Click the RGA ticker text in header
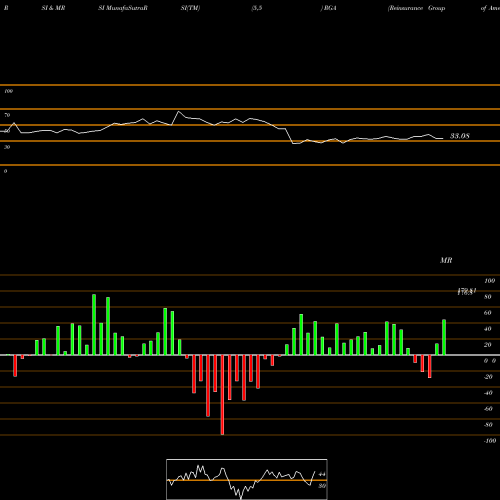This screenshot has width=500, height=500. click(x=330, y=8)
